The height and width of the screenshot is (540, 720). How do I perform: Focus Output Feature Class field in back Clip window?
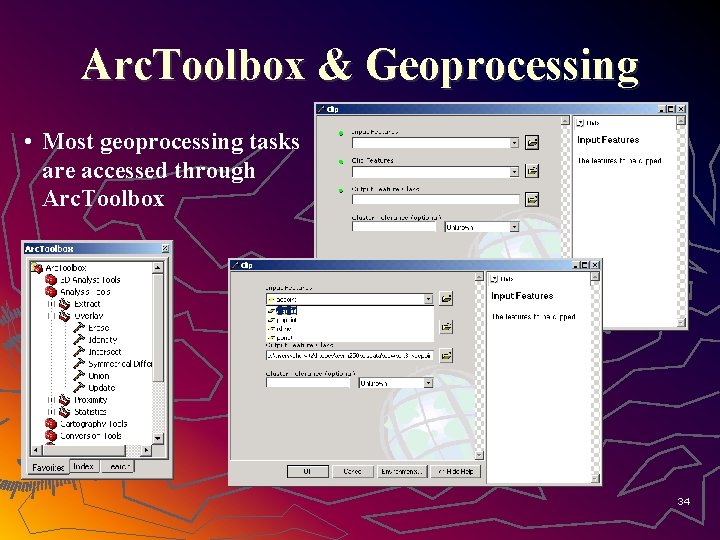435,199
